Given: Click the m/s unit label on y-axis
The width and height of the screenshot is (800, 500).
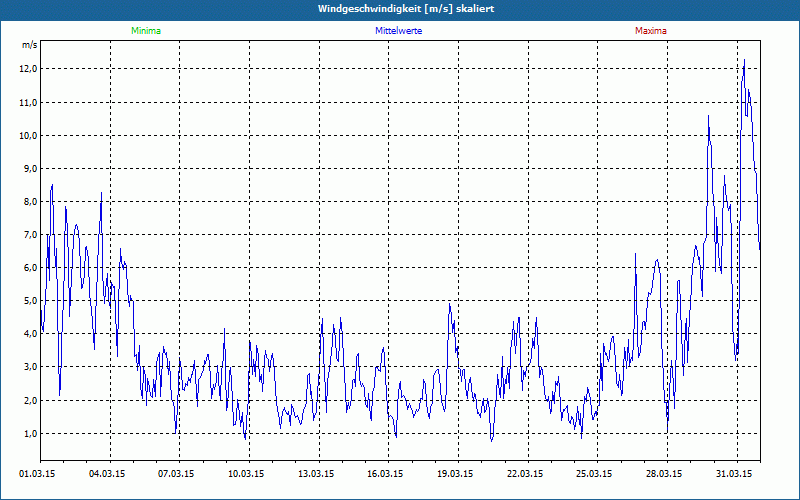Looking at the screenshot, I should (x=30, y=45).
